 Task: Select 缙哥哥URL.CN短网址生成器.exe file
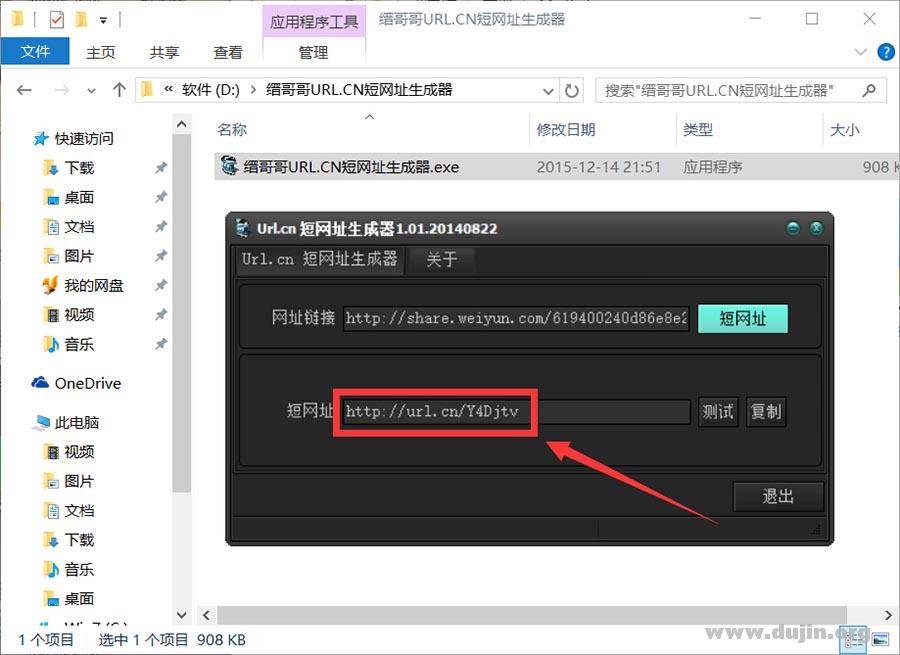click(351, 167)
